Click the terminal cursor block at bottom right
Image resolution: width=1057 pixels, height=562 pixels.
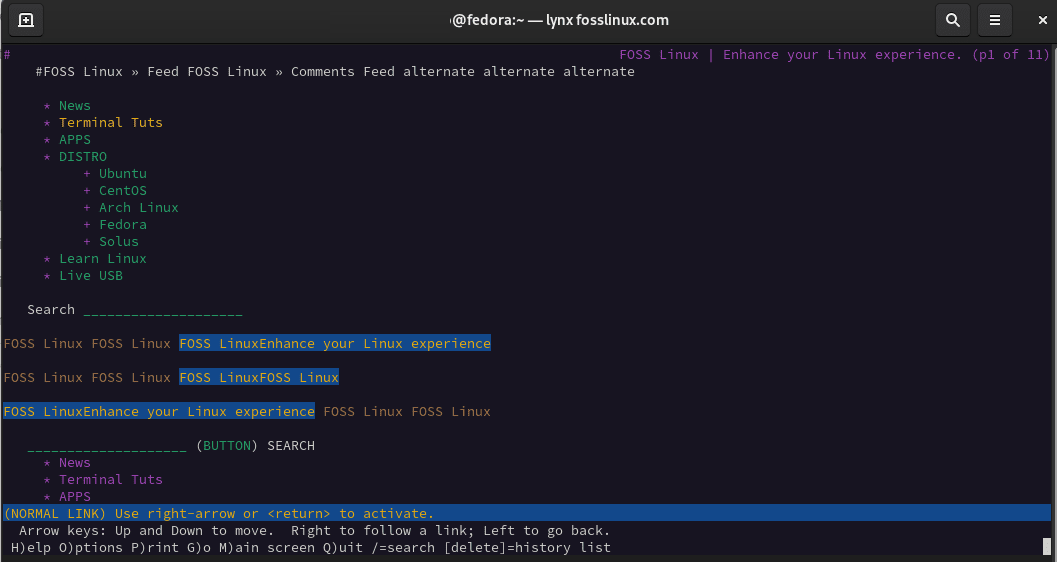1047,546
